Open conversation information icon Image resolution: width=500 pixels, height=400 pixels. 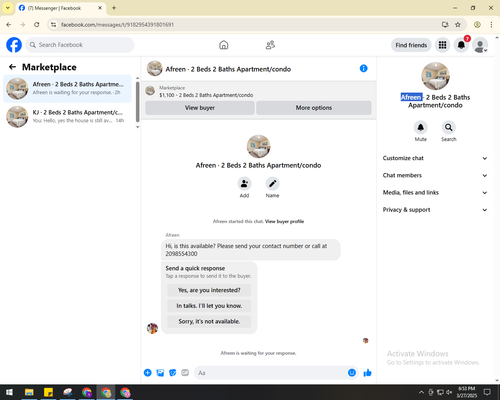[364, 68]
